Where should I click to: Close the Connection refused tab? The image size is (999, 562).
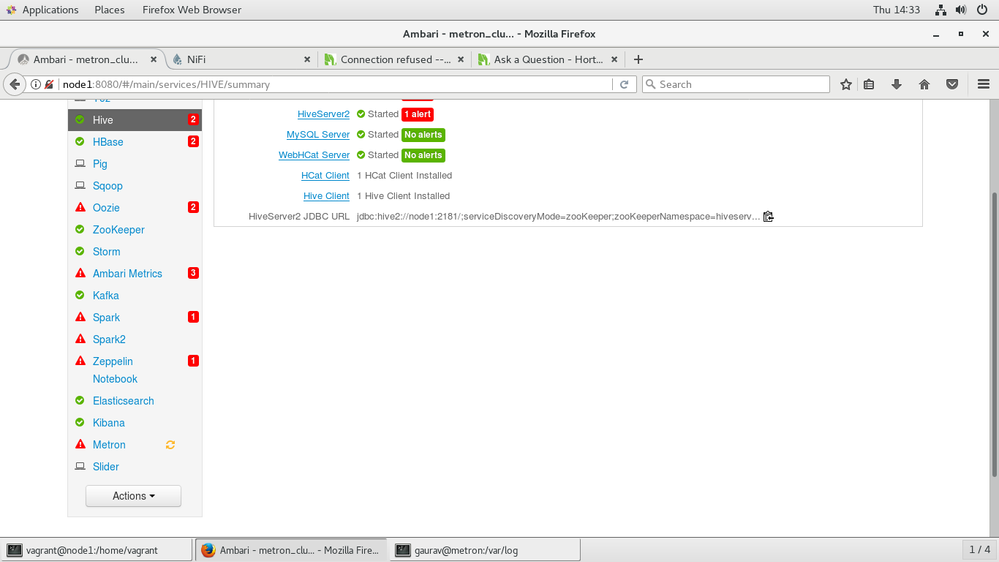461,59
